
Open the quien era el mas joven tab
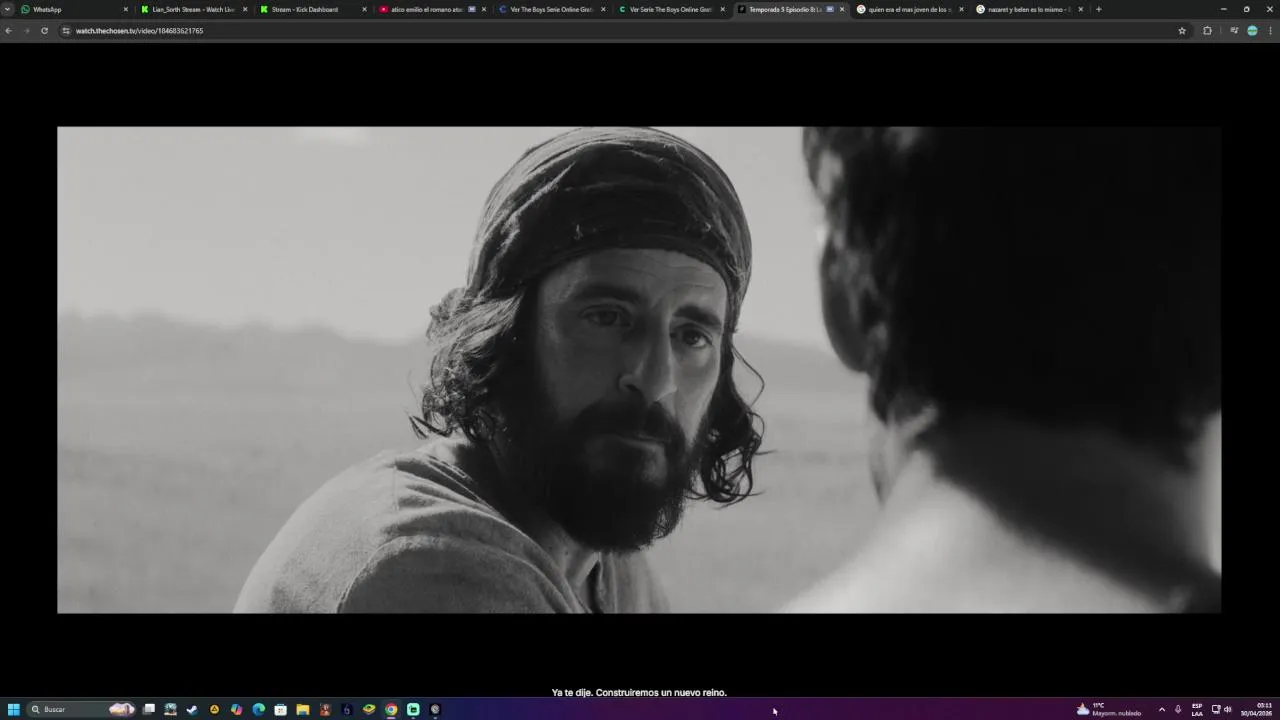(909, 9)
